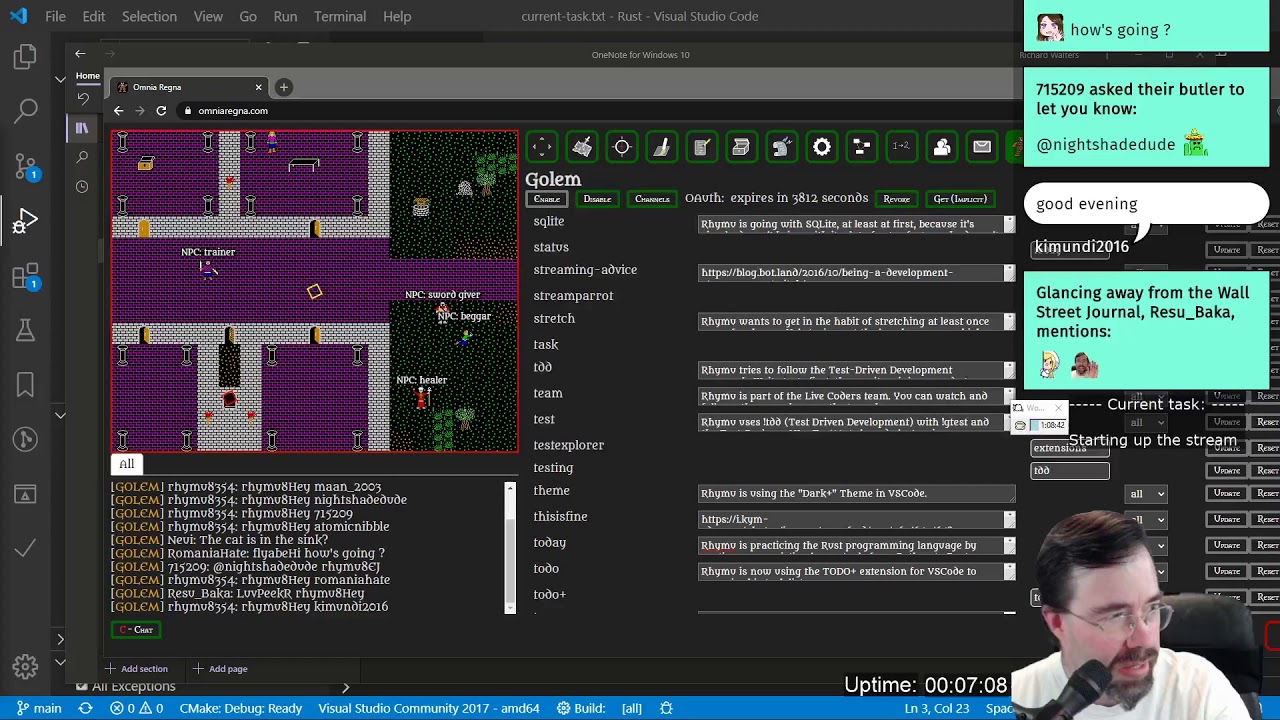Click the 'tdd' input field
Image resolution: width=1280 pixels, height=720 pixels.
coord(1070,471)
